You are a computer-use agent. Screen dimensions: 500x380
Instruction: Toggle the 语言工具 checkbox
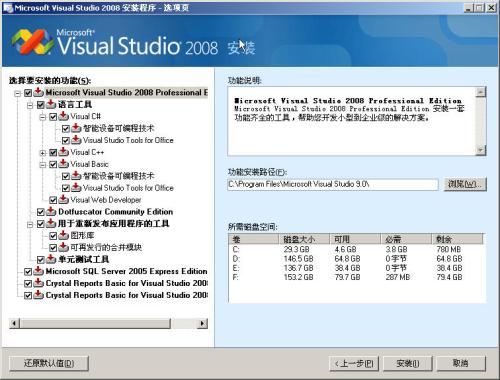pos(41,105)
